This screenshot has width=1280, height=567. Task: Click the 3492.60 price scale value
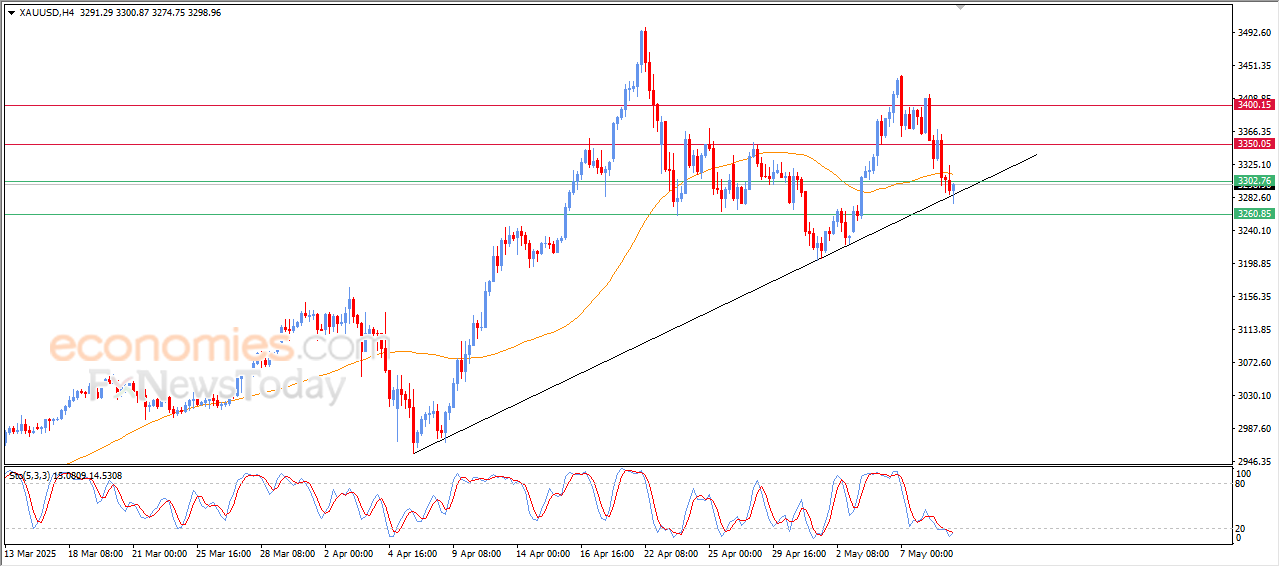point(1253,33)
